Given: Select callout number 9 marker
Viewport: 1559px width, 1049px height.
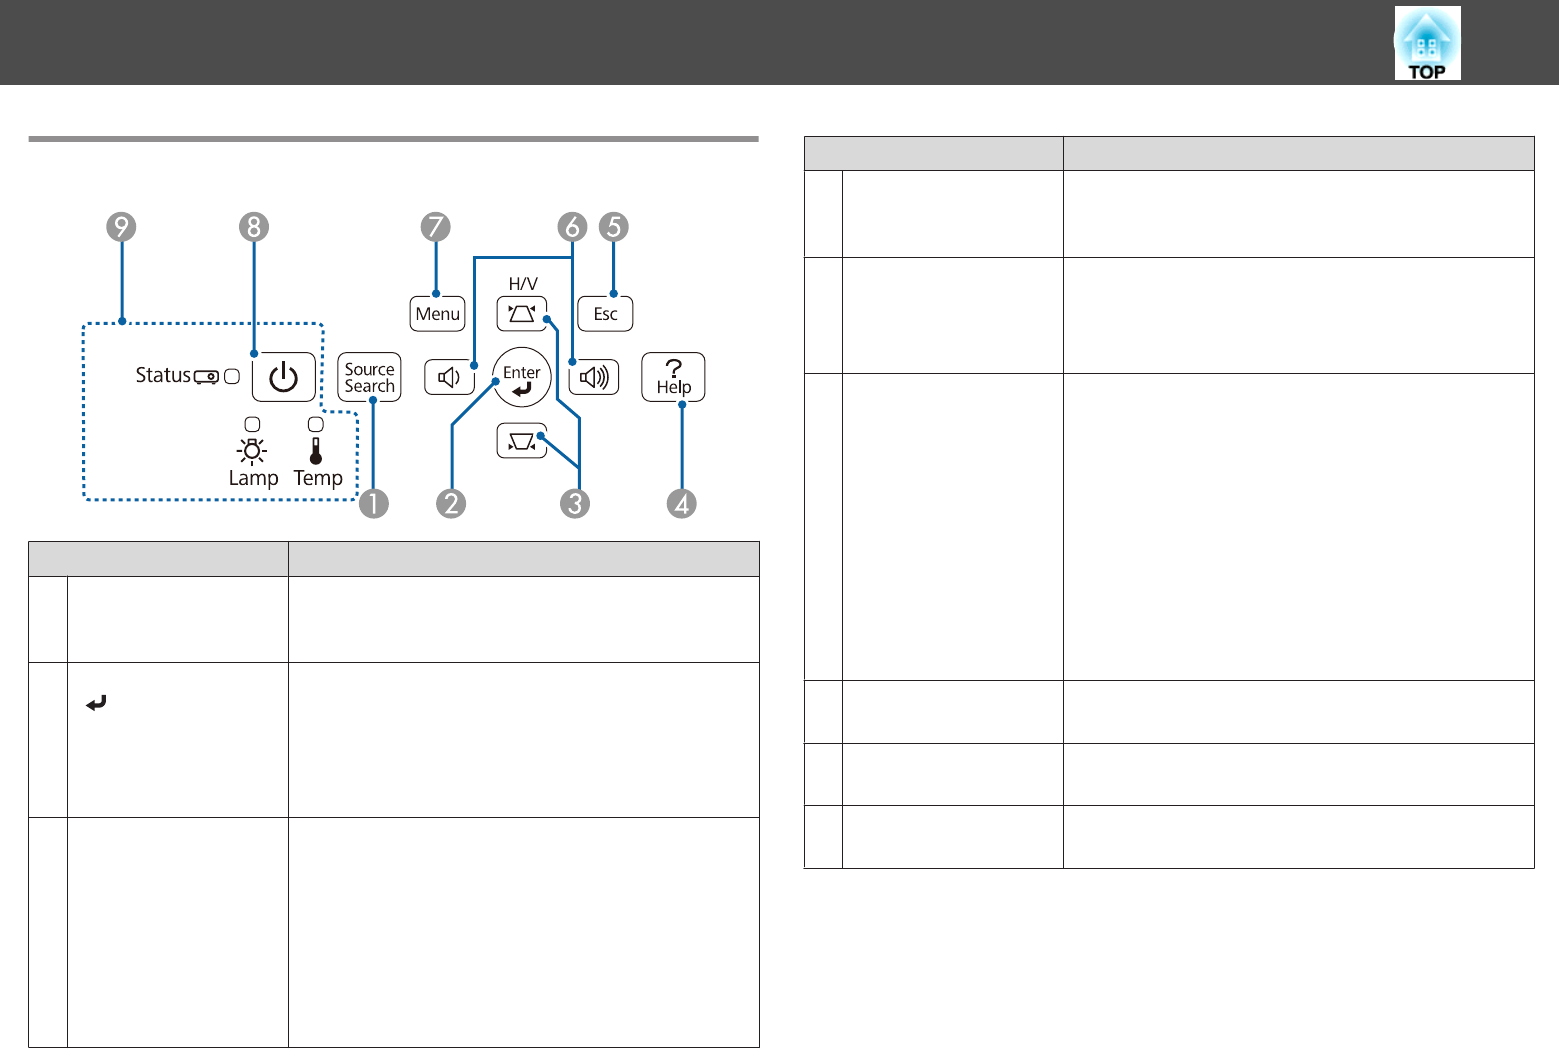Looking at the screenshot, I should pos(122,227).
